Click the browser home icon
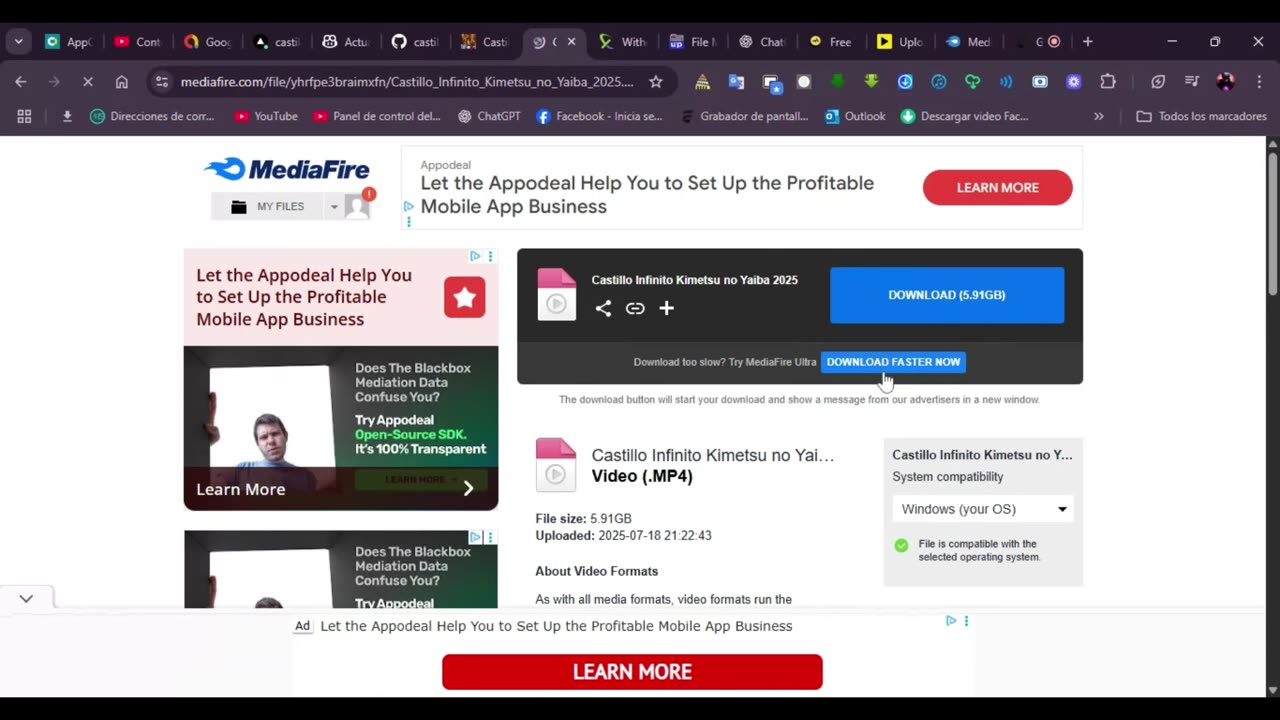 point(122,82)
